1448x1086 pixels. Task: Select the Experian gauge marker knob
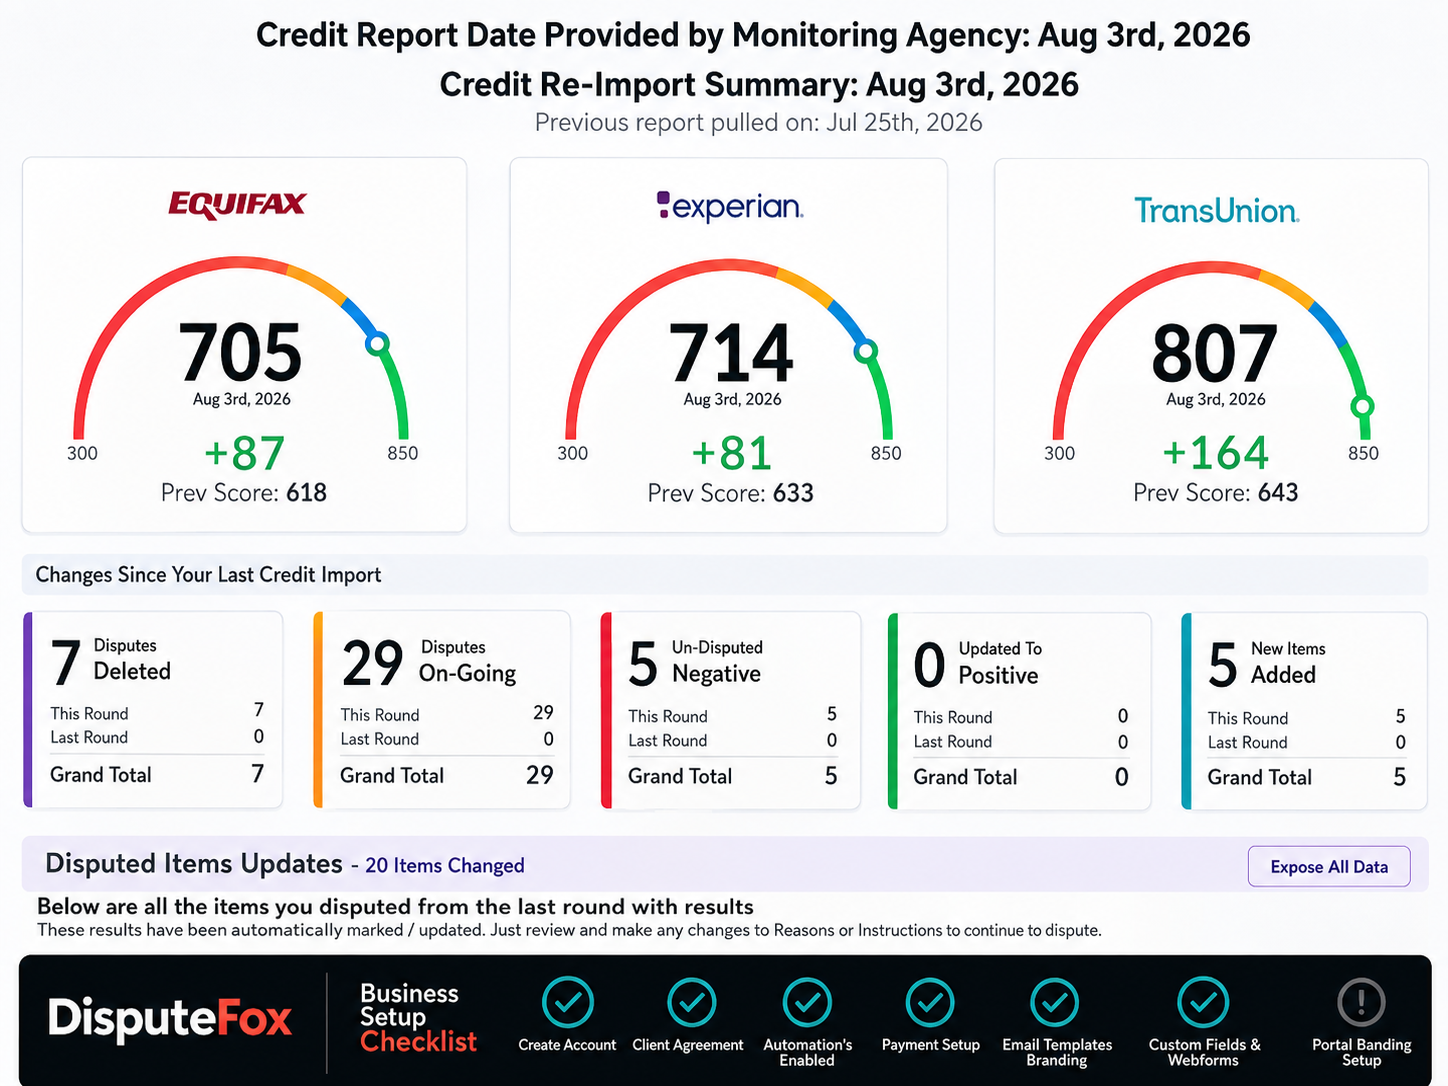[x=866, y=351]
